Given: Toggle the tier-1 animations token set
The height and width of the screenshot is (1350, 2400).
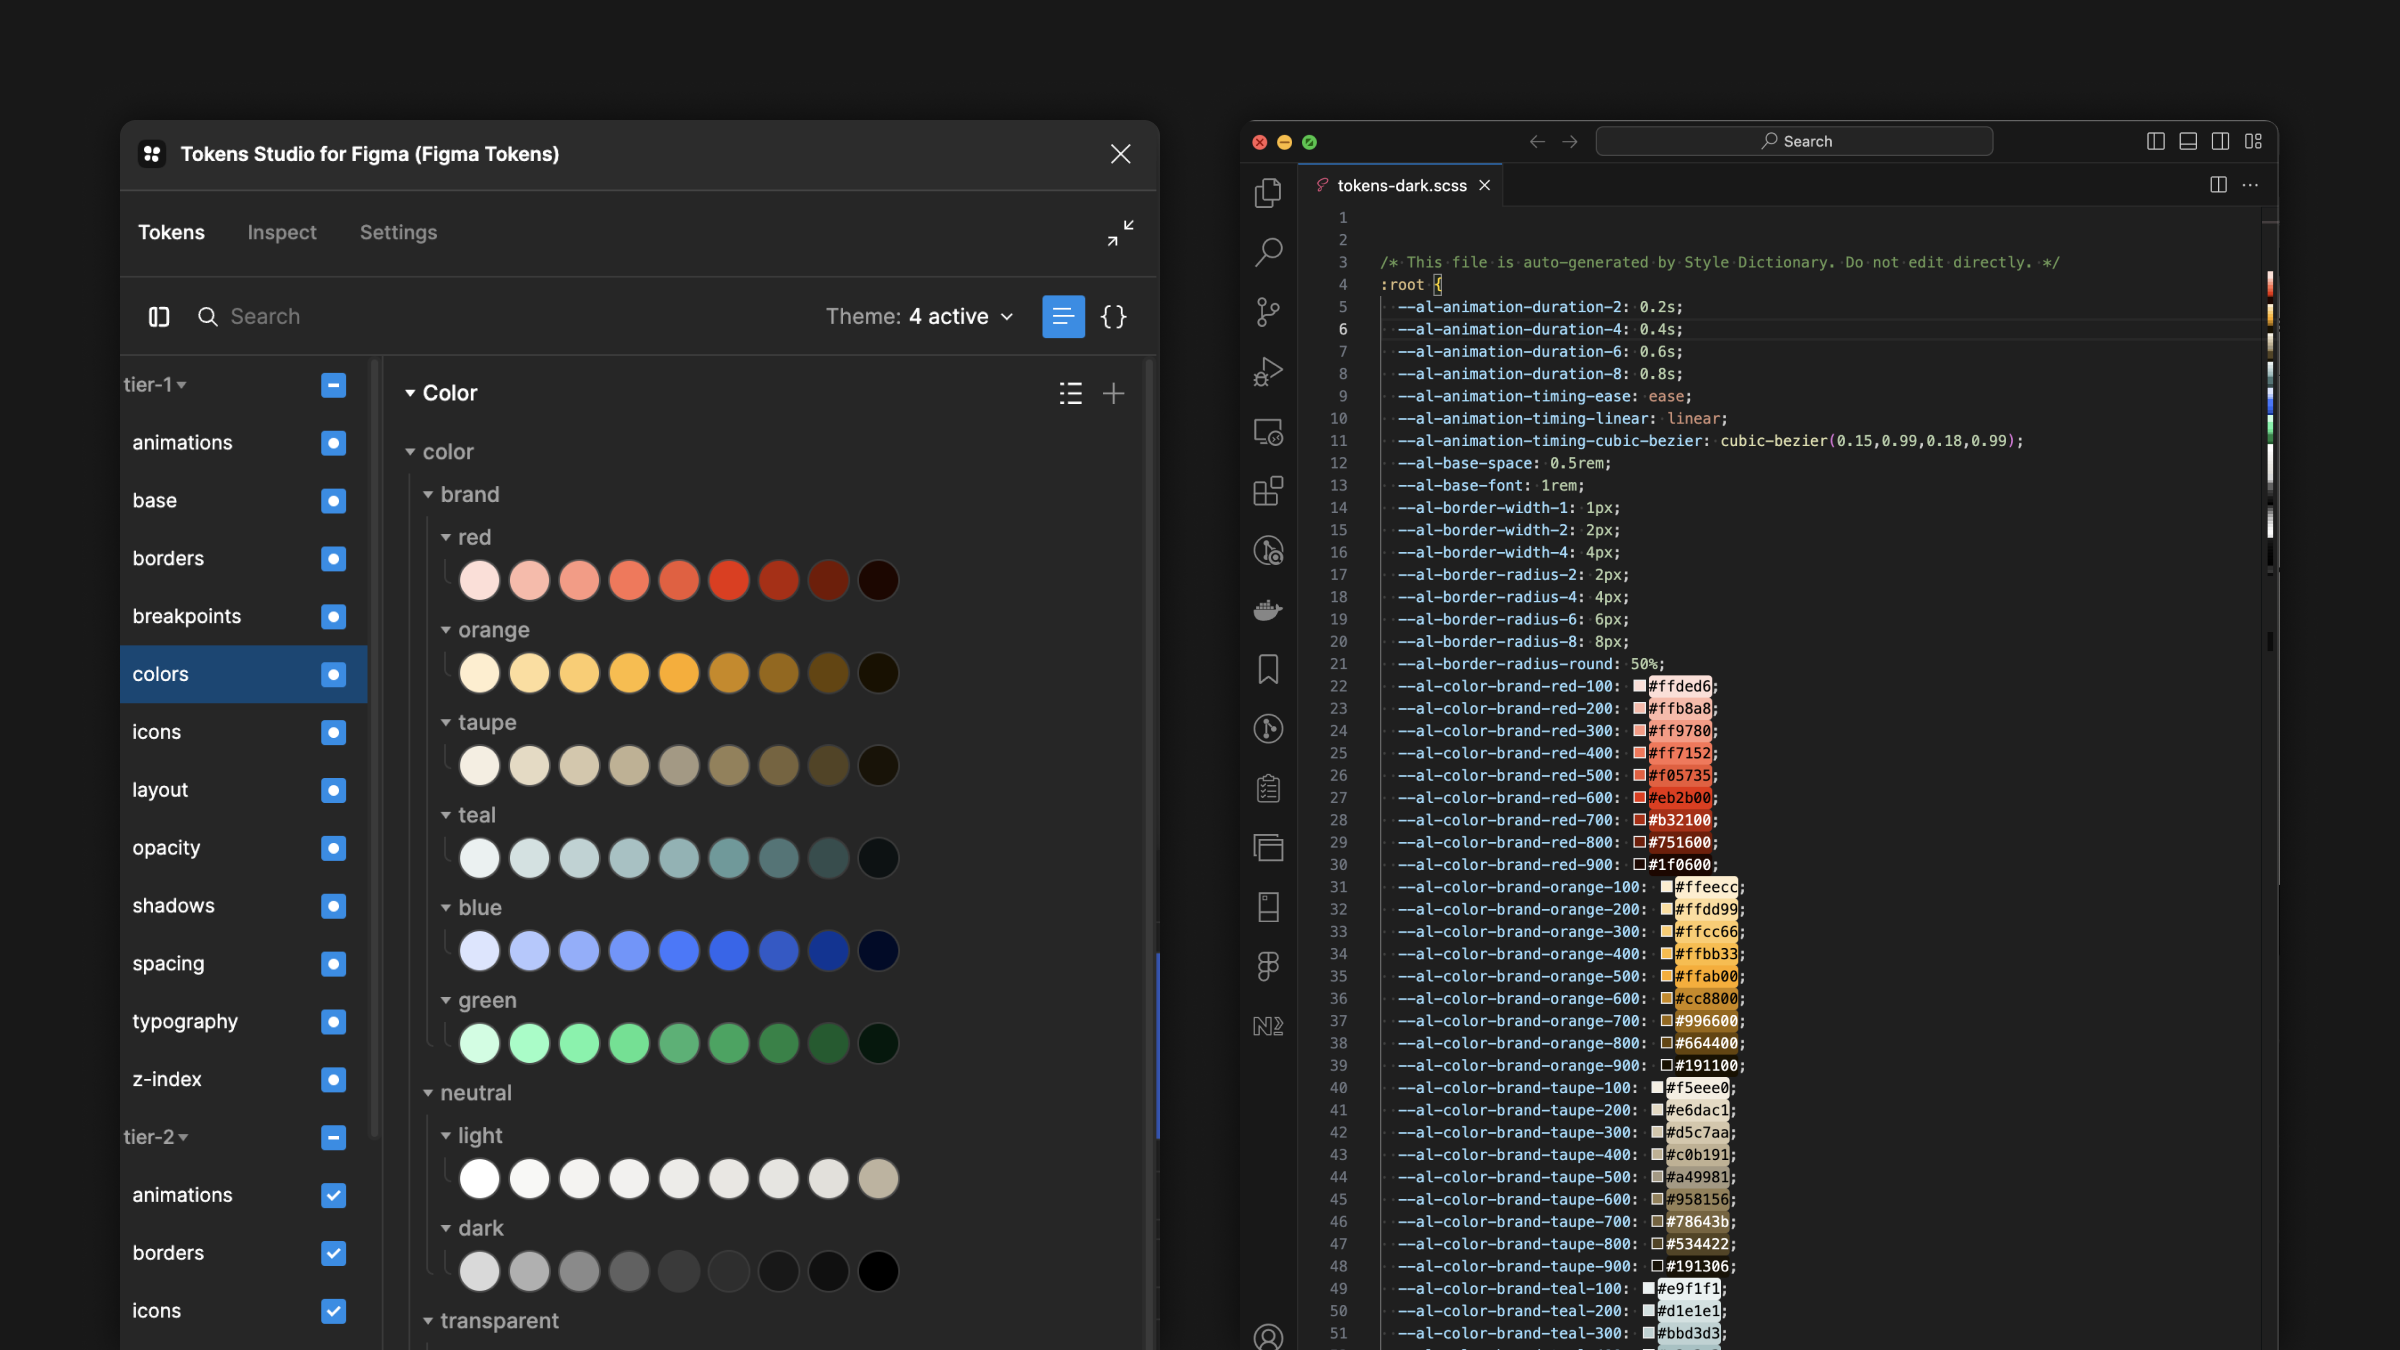Looking at the screenshot, I should click(333, 443).
